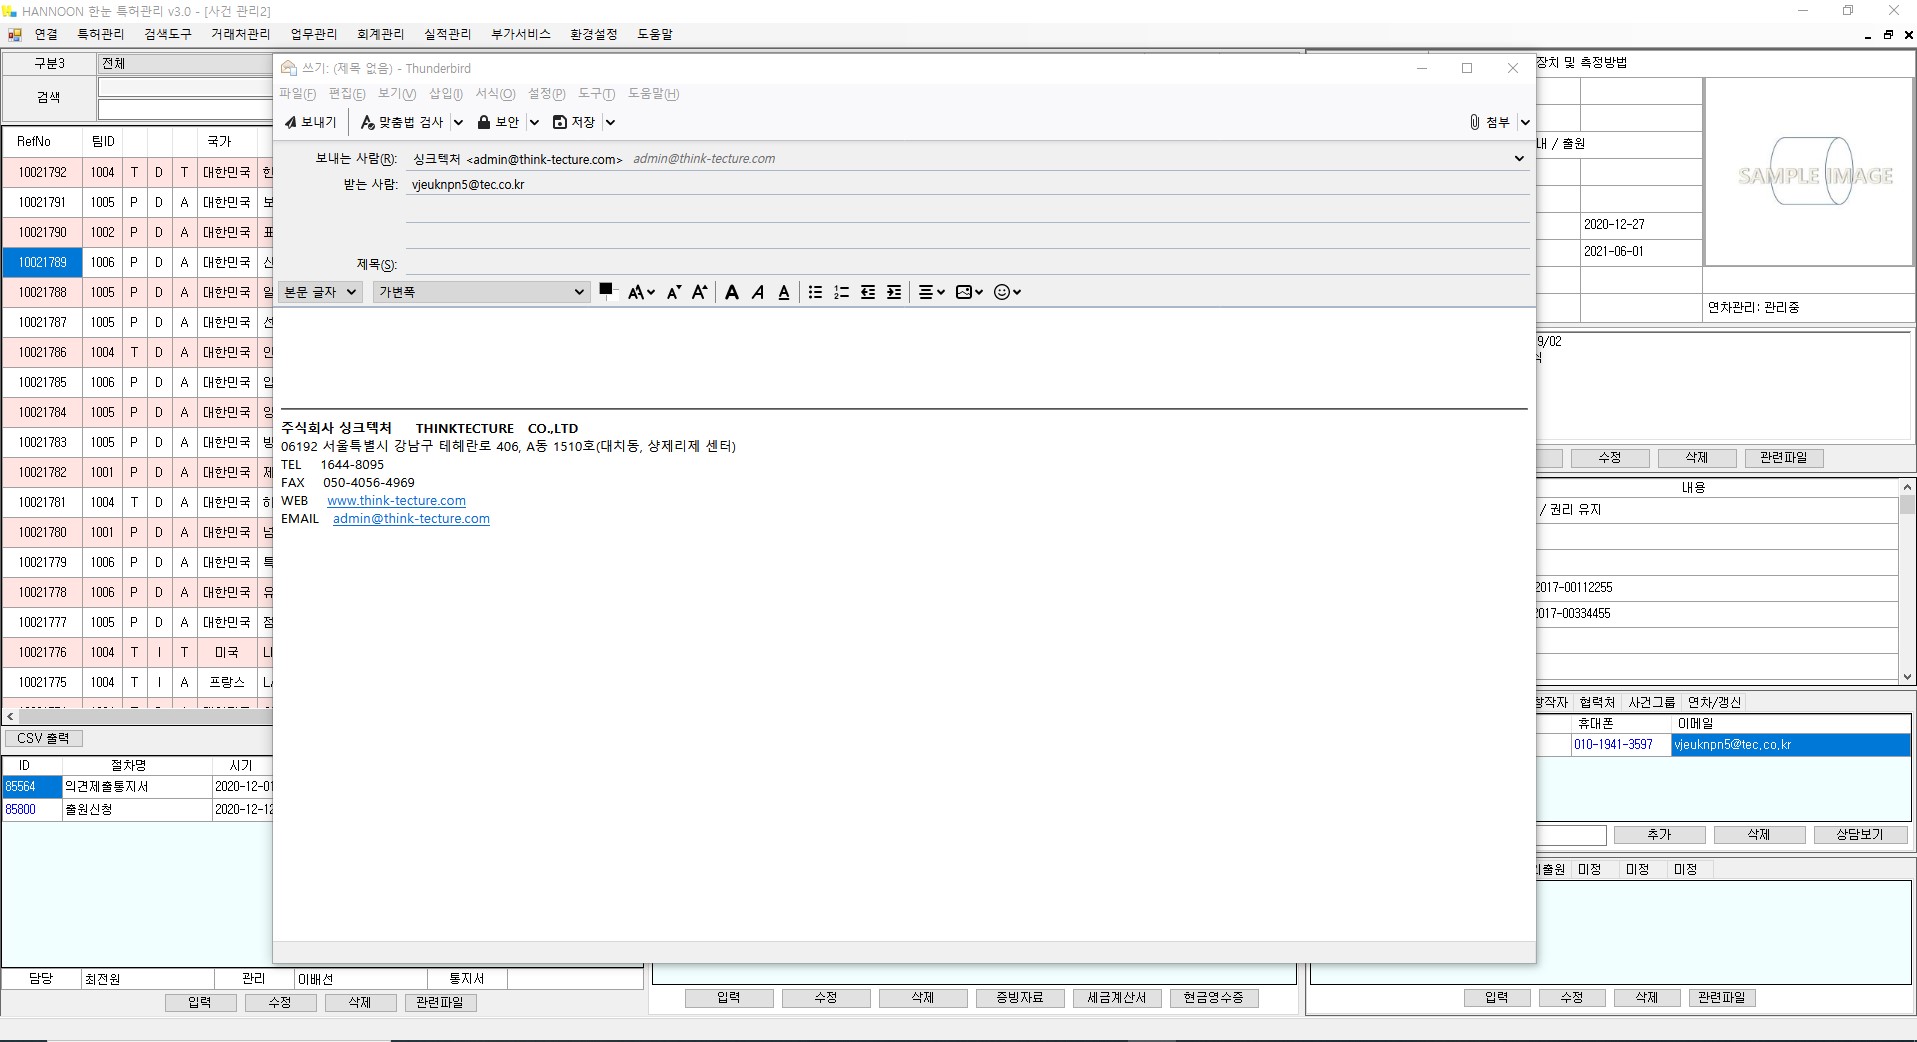
Task: Click the 보내기 send button
Action: click(x=311, y=122)
